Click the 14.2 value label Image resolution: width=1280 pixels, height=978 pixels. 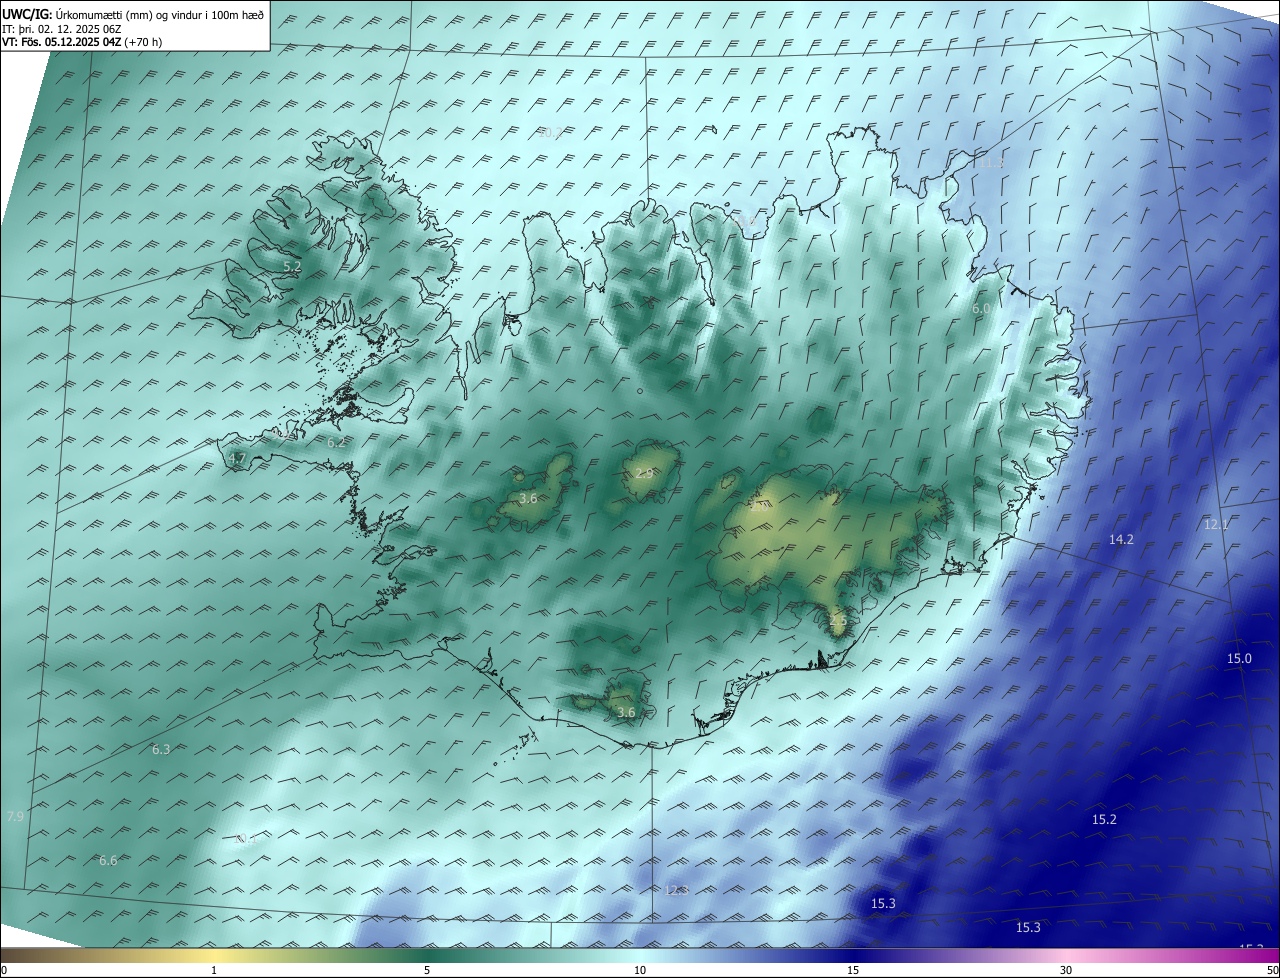[x=1121, y=540]
